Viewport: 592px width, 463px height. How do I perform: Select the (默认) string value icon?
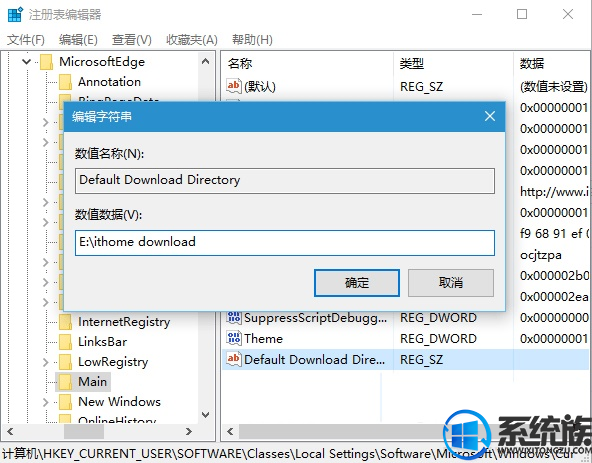[233, 86]
